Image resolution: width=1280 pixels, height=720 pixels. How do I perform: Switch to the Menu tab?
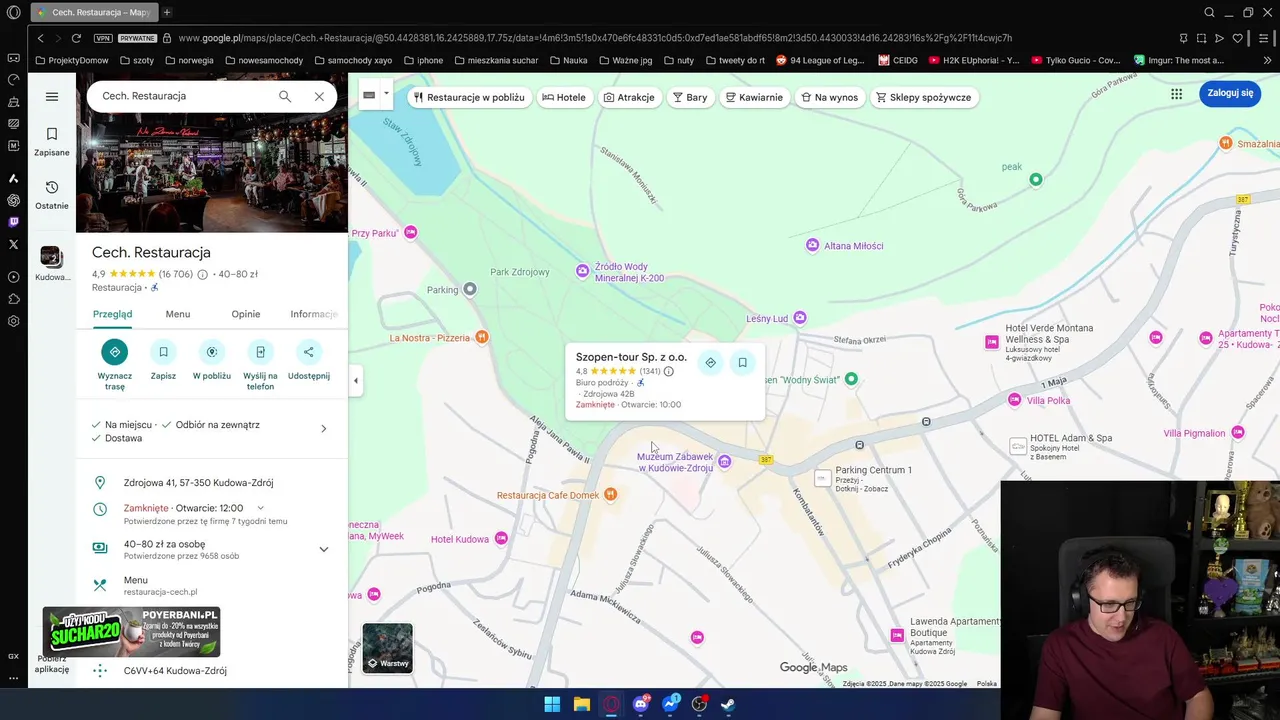click(x=178, y=314)
